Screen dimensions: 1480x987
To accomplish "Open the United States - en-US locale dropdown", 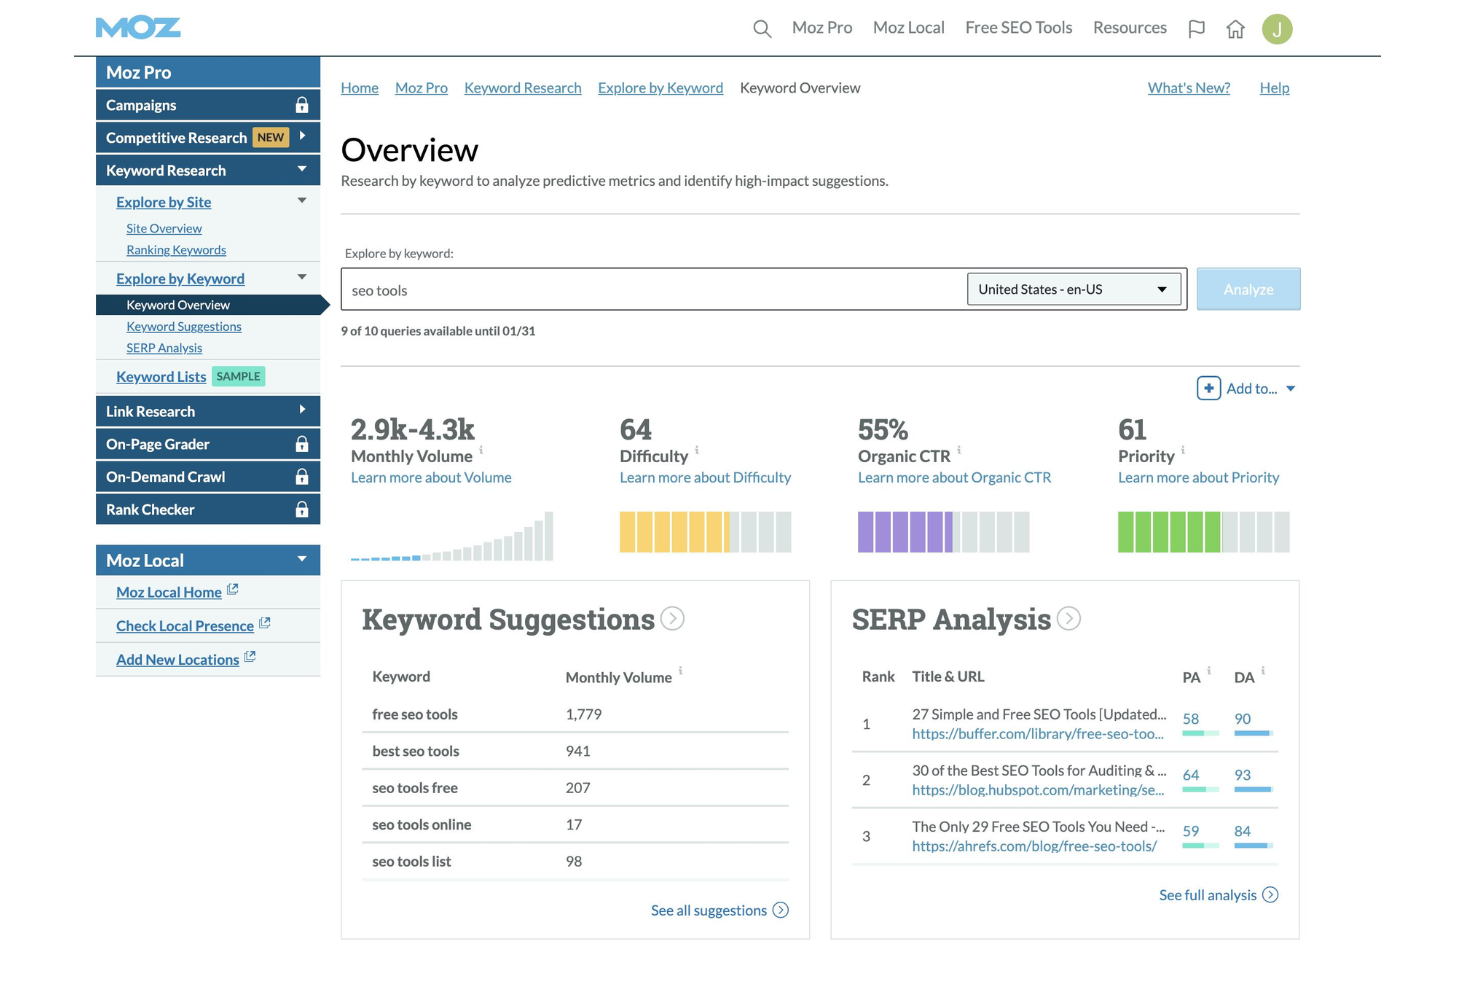I will click(1074, 289).
